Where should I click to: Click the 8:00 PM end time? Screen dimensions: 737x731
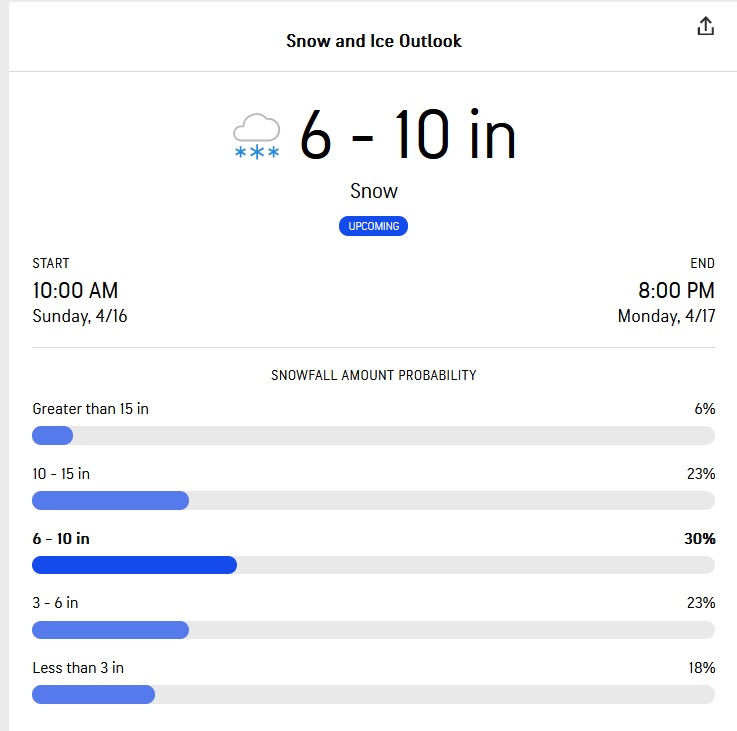(x=676, y=291)
